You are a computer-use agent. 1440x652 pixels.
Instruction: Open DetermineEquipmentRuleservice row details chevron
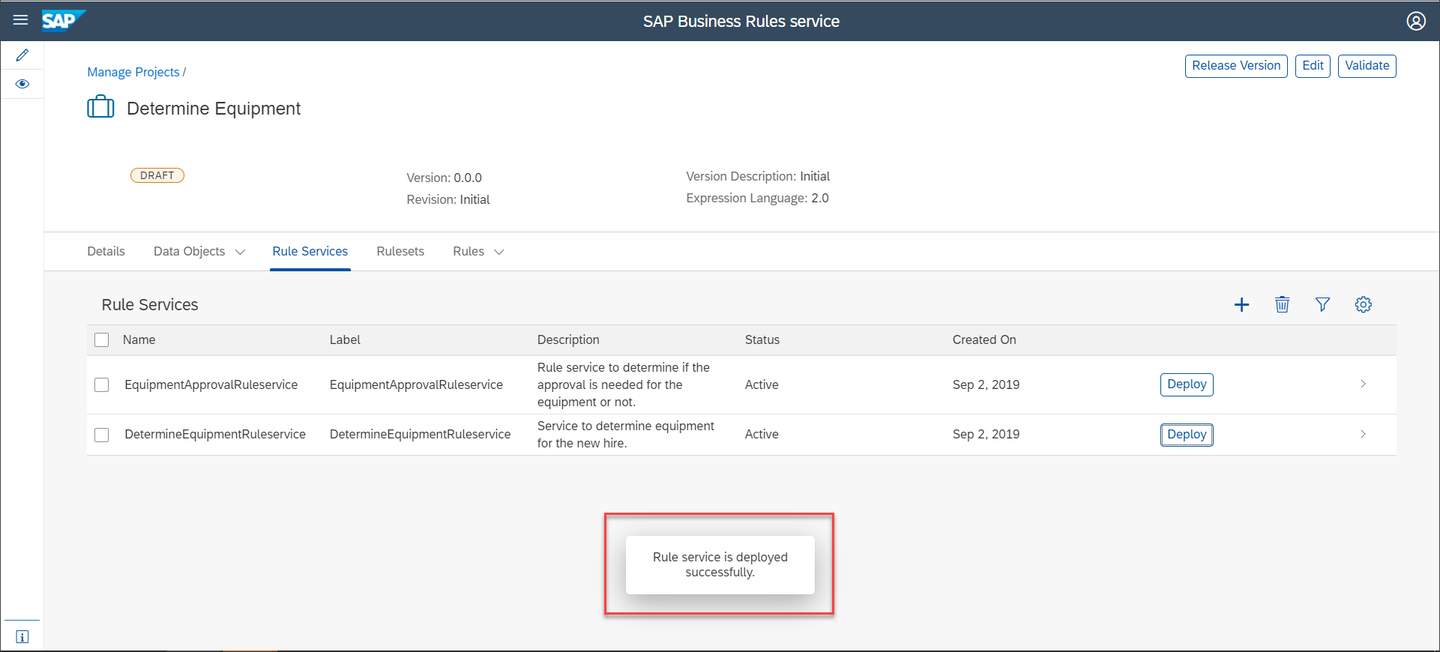click(x=1363, y=434)
